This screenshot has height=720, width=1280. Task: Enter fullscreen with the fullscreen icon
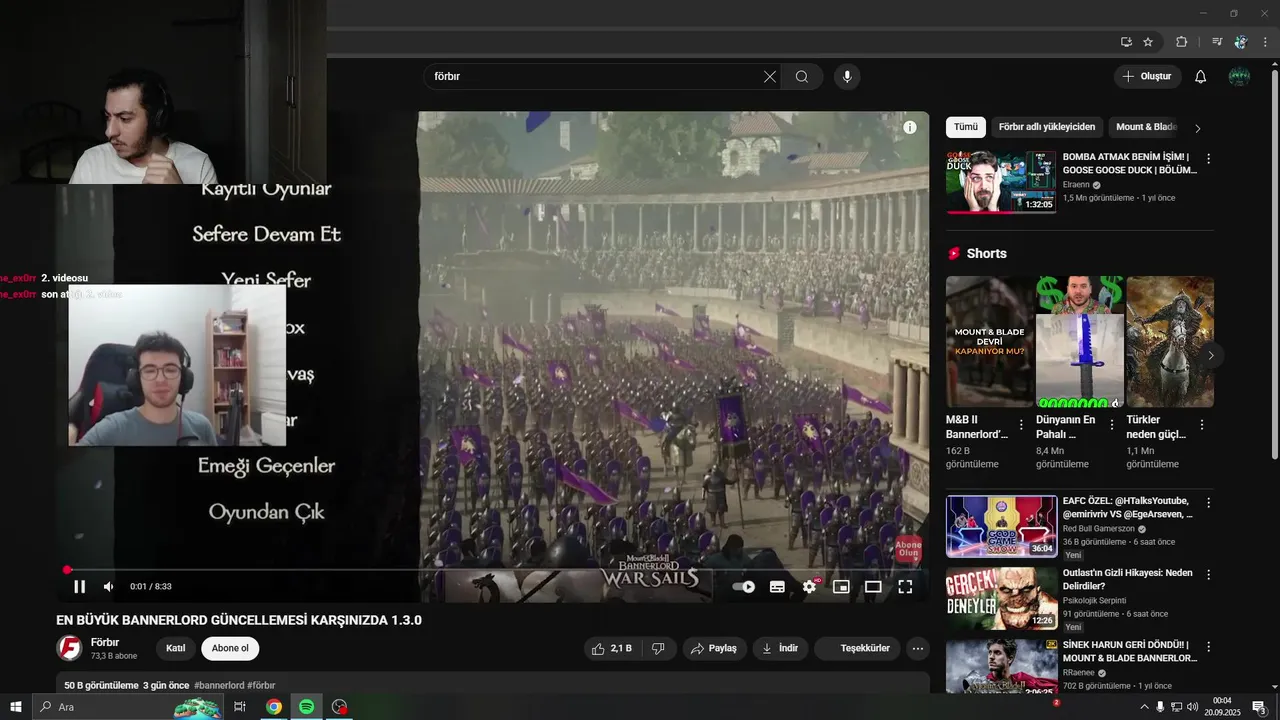click(x=905, y=587)
